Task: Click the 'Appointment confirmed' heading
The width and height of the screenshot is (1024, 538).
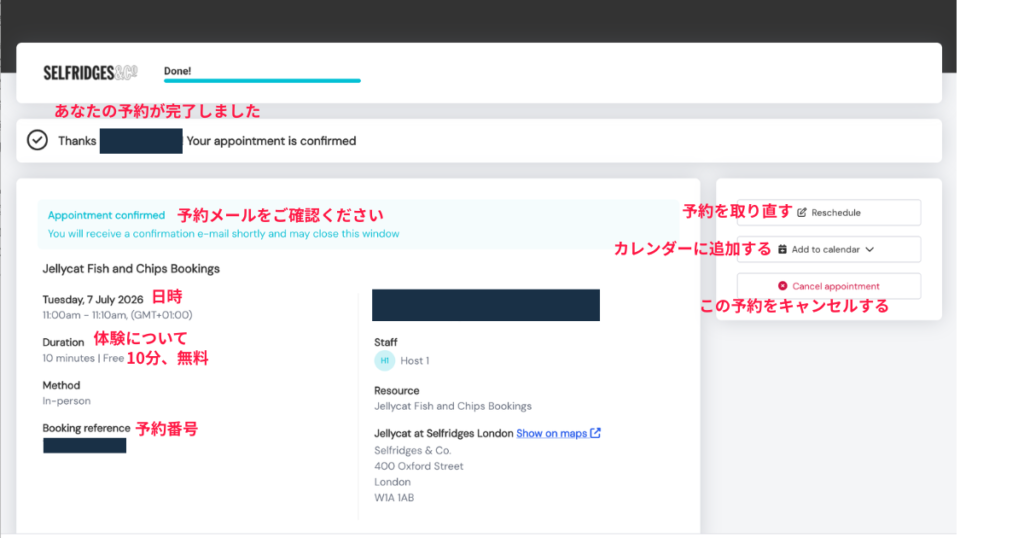Action: pyautogui.click(x=106, y=215)
